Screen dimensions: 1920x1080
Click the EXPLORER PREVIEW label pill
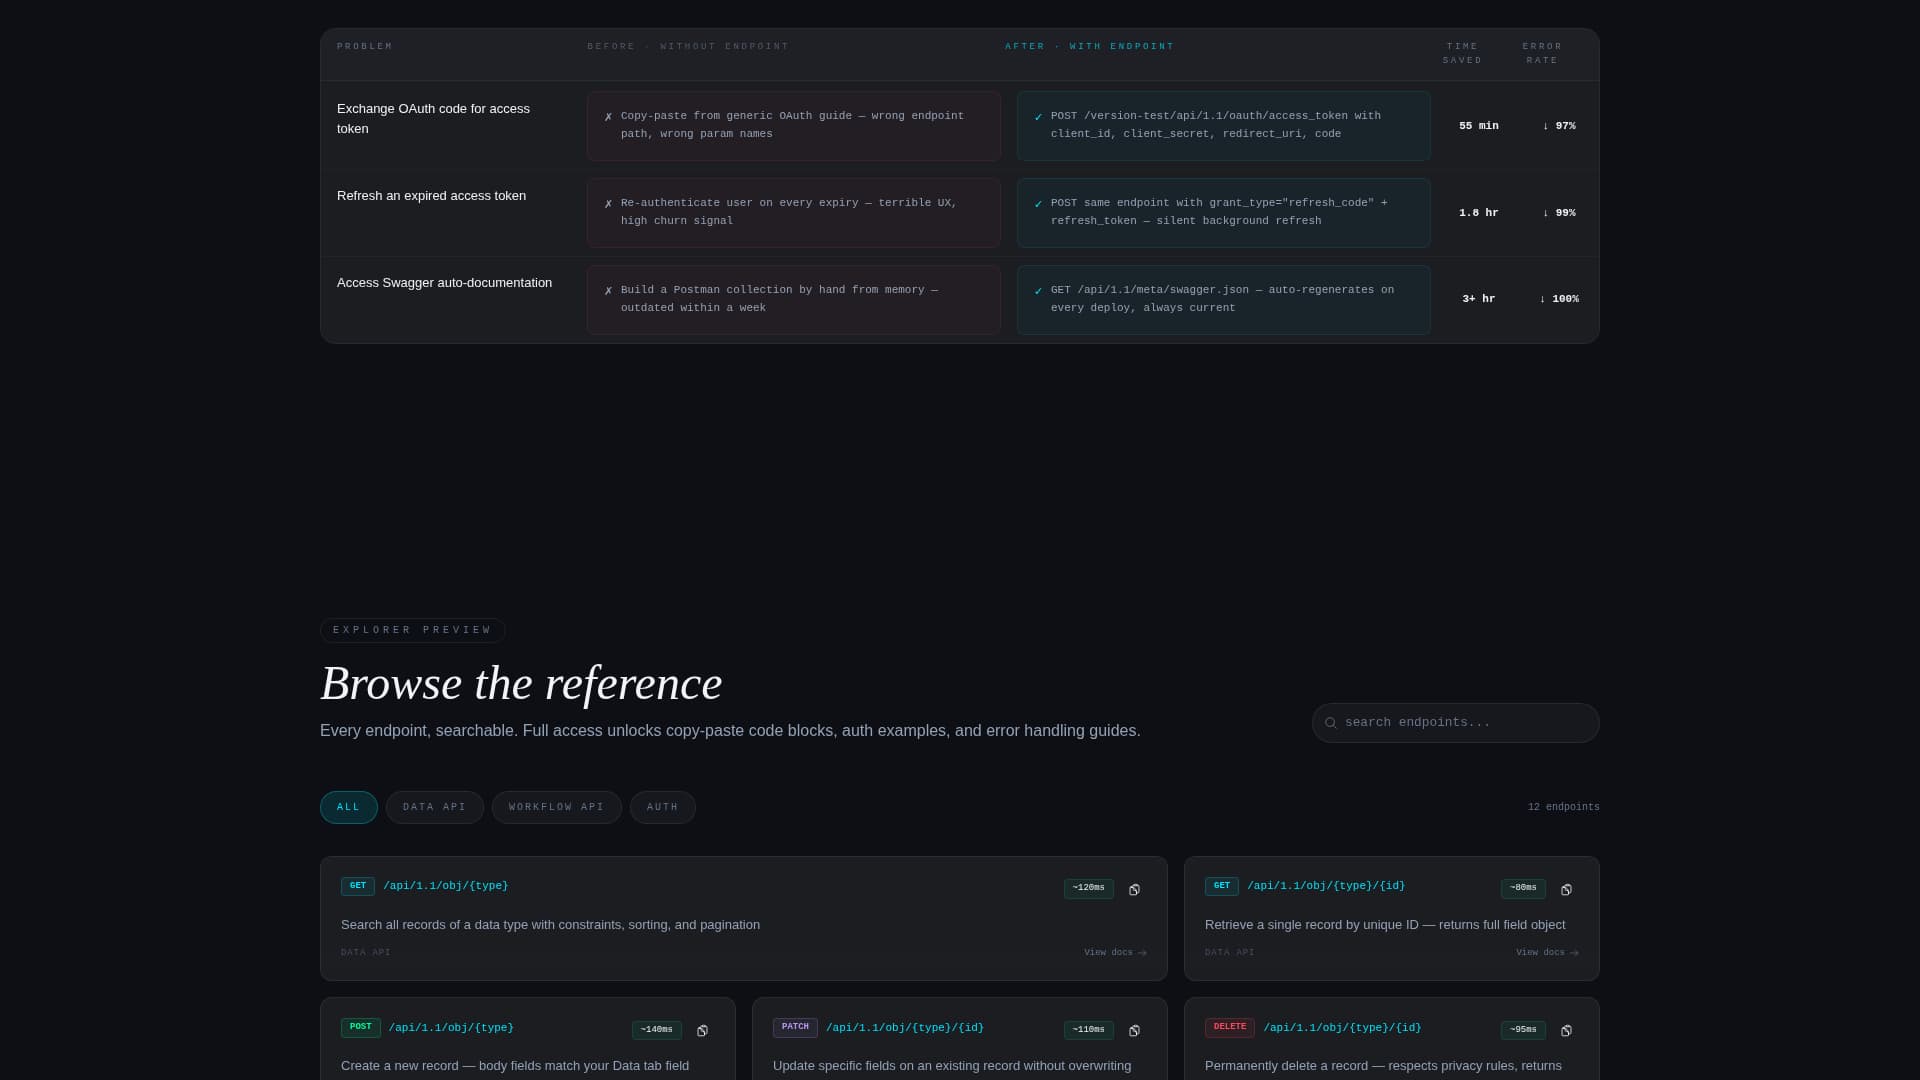pyautogui.click(x=412, y=630)
